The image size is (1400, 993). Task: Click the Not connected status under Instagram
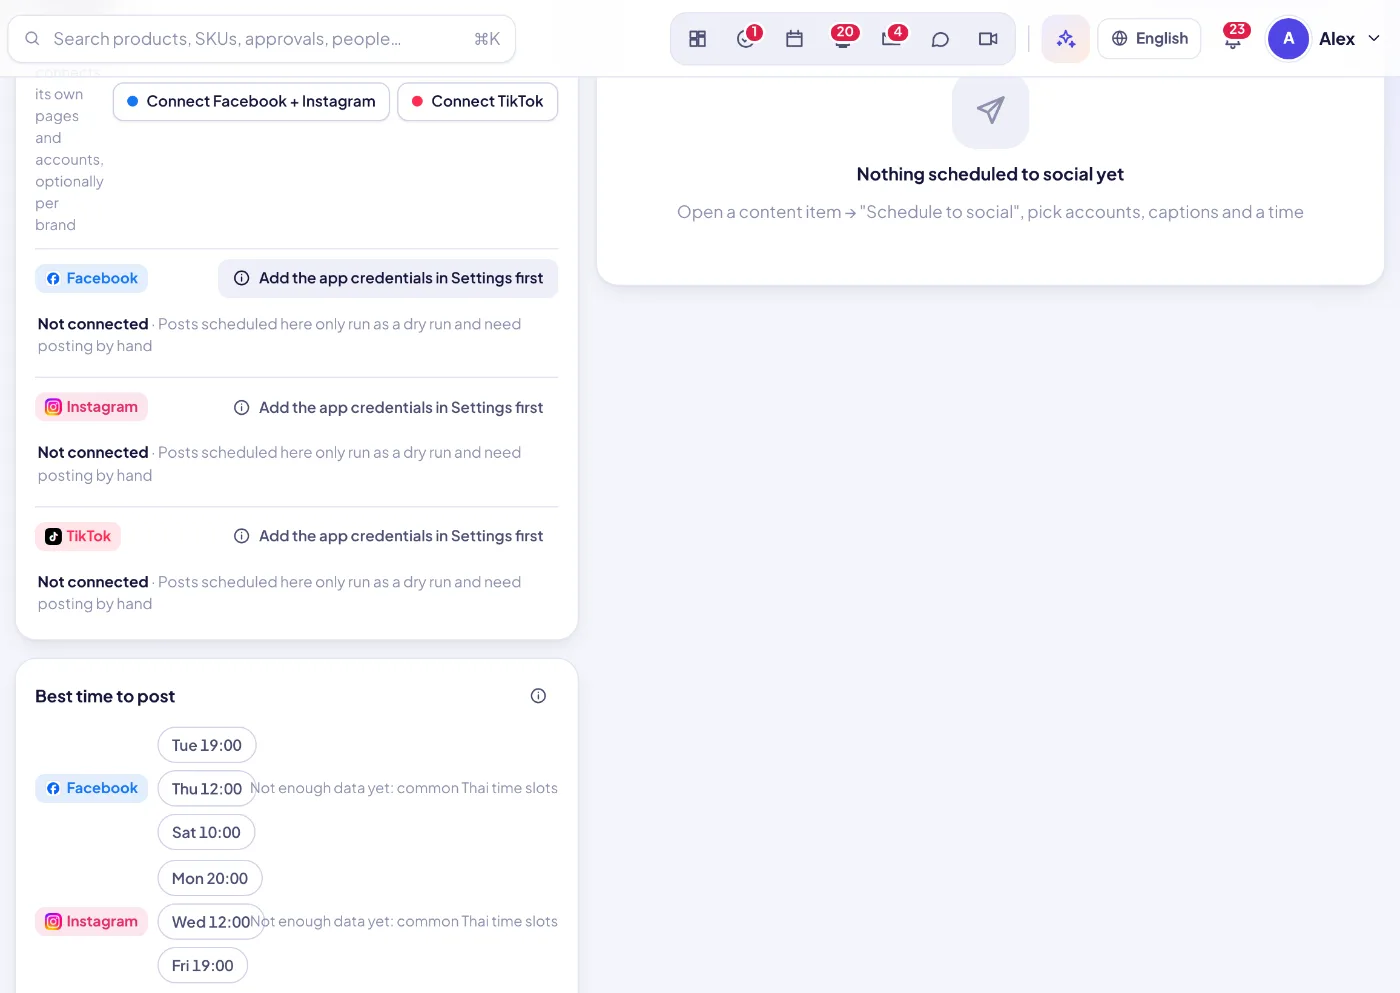pyautogui.click(x=93, y=453)
